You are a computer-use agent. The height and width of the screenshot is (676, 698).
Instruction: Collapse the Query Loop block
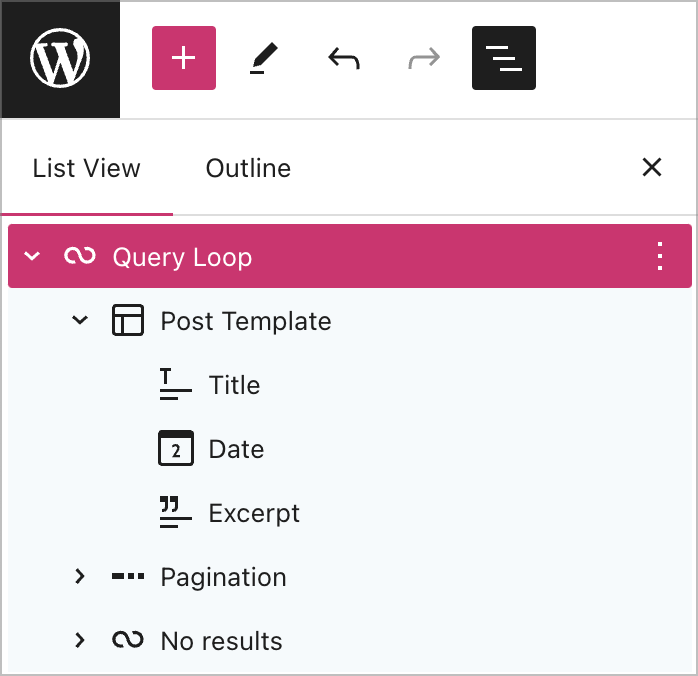(32, 257)
